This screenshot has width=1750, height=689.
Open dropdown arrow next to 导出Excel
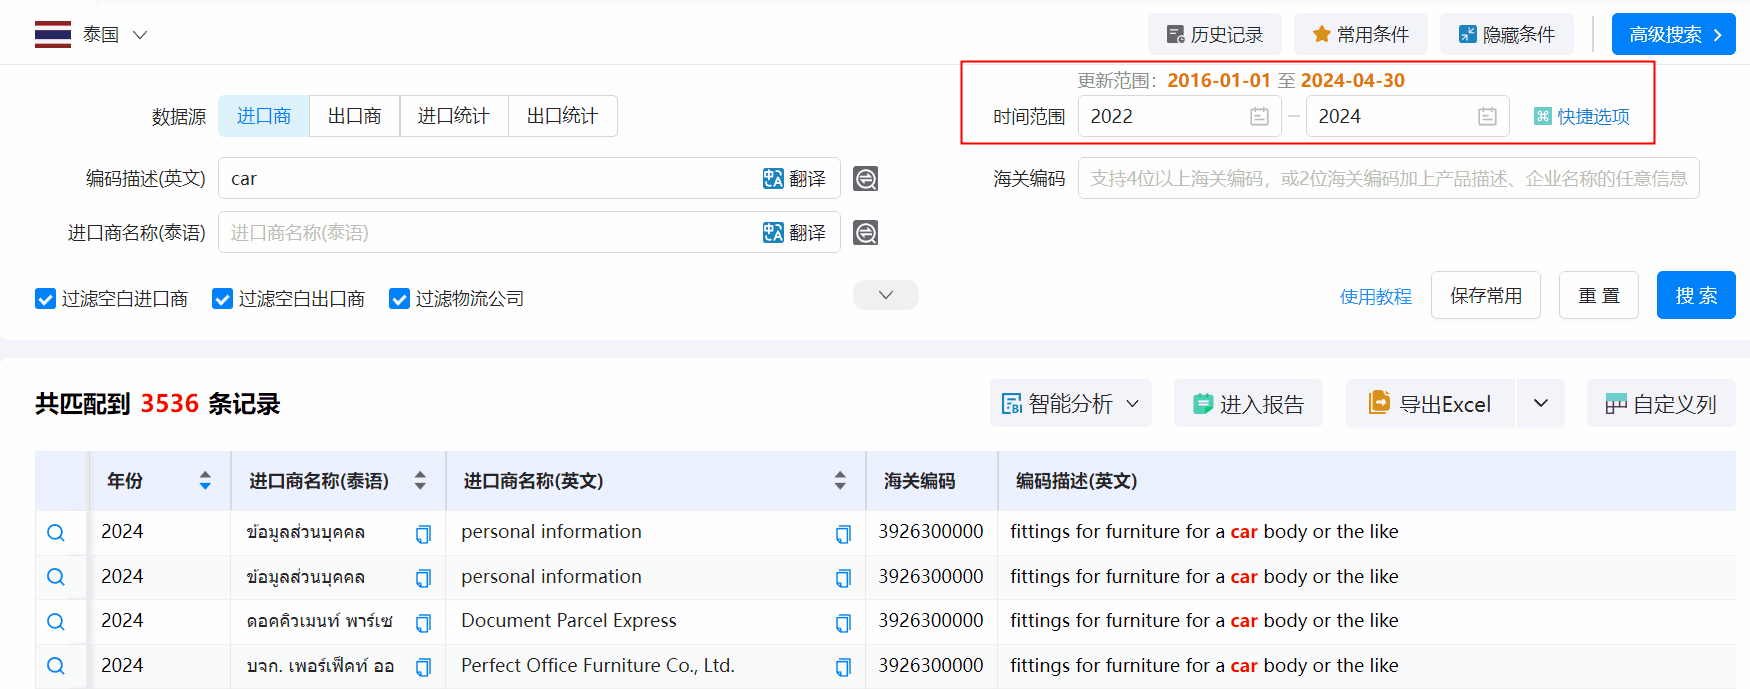(x=1540, y=404)
